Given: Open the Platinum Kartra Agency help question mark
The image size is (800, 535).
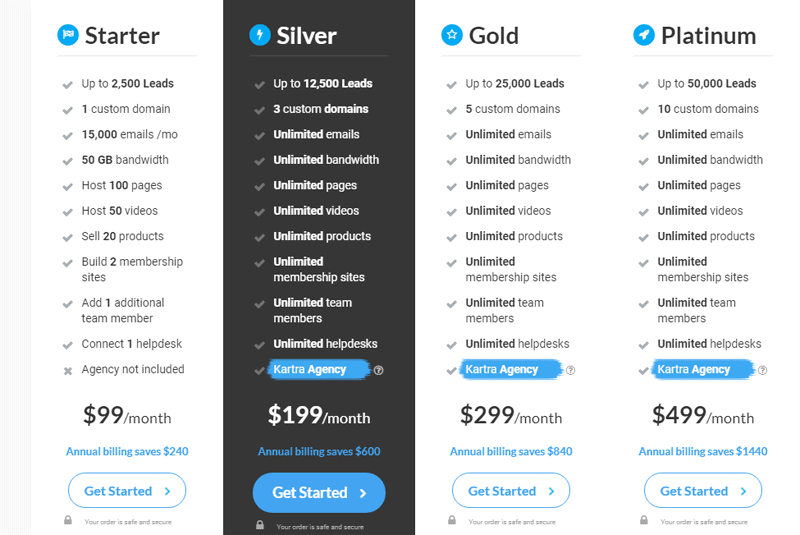Looking at the screenshot, I should click(762, 370).
